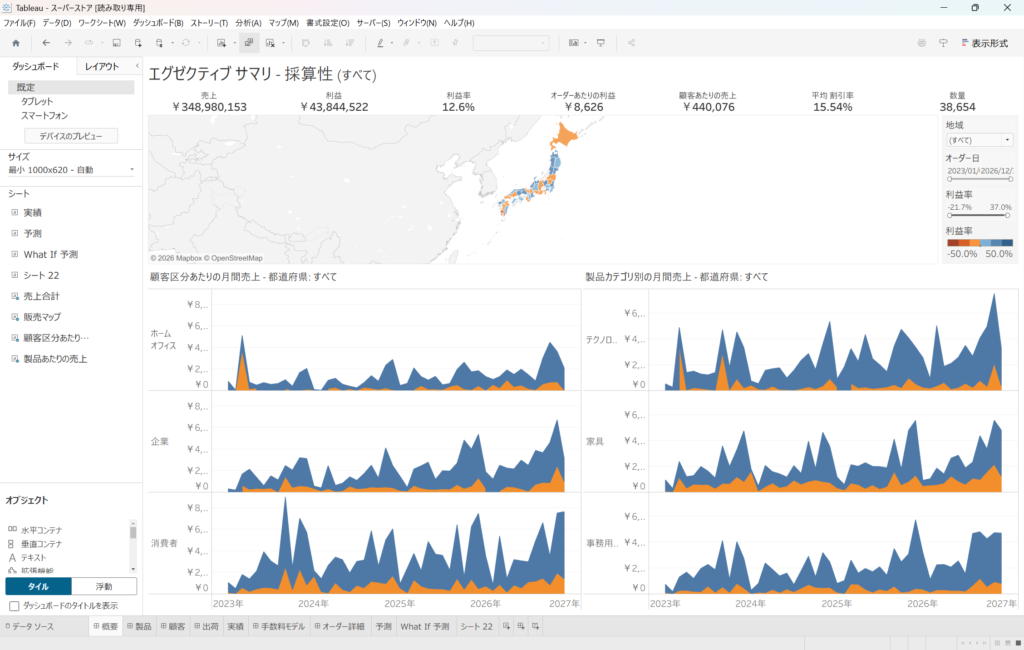Switch to the レイアウト tab
This screenshot has width=1024, height=650.
pyautogui.click(x=103, y=66)
